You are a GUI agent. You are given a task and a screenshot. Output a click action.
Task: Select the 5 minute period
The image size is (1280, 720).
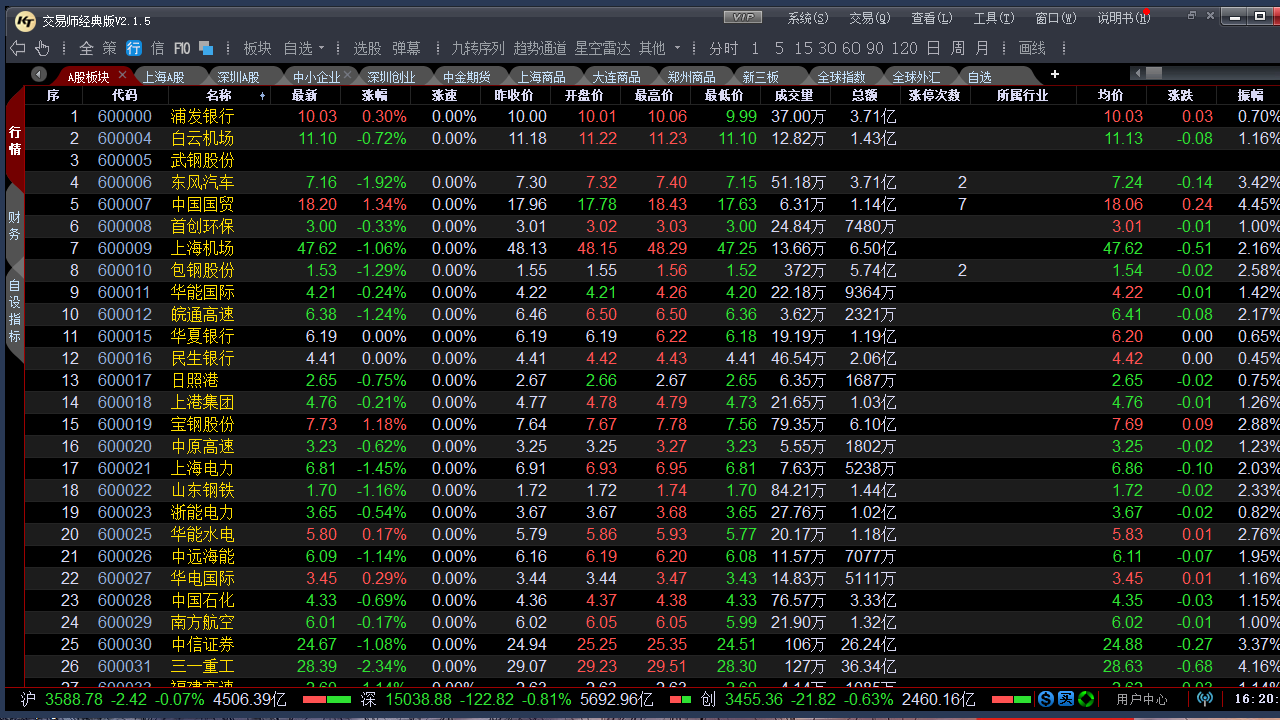coord(779,48)
